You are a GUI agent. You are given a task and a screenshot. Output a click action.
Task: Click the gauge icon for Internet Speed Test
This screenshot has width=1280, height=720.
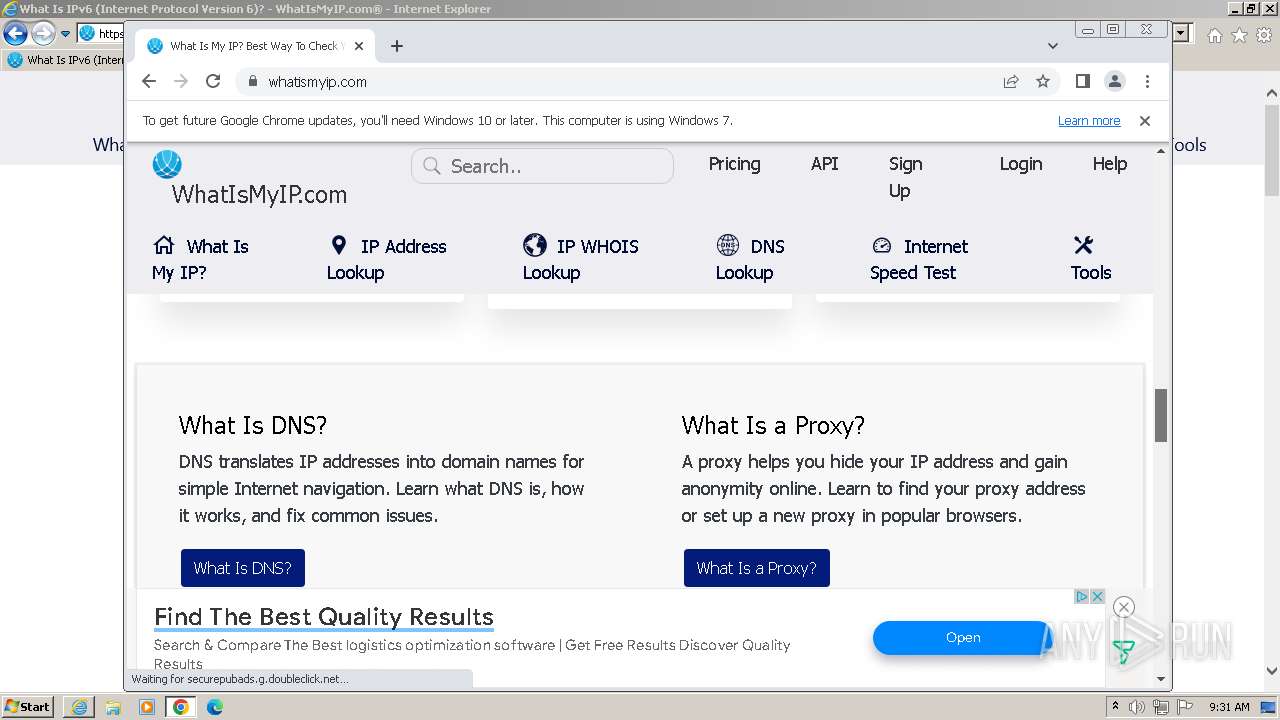coord(881,246)
